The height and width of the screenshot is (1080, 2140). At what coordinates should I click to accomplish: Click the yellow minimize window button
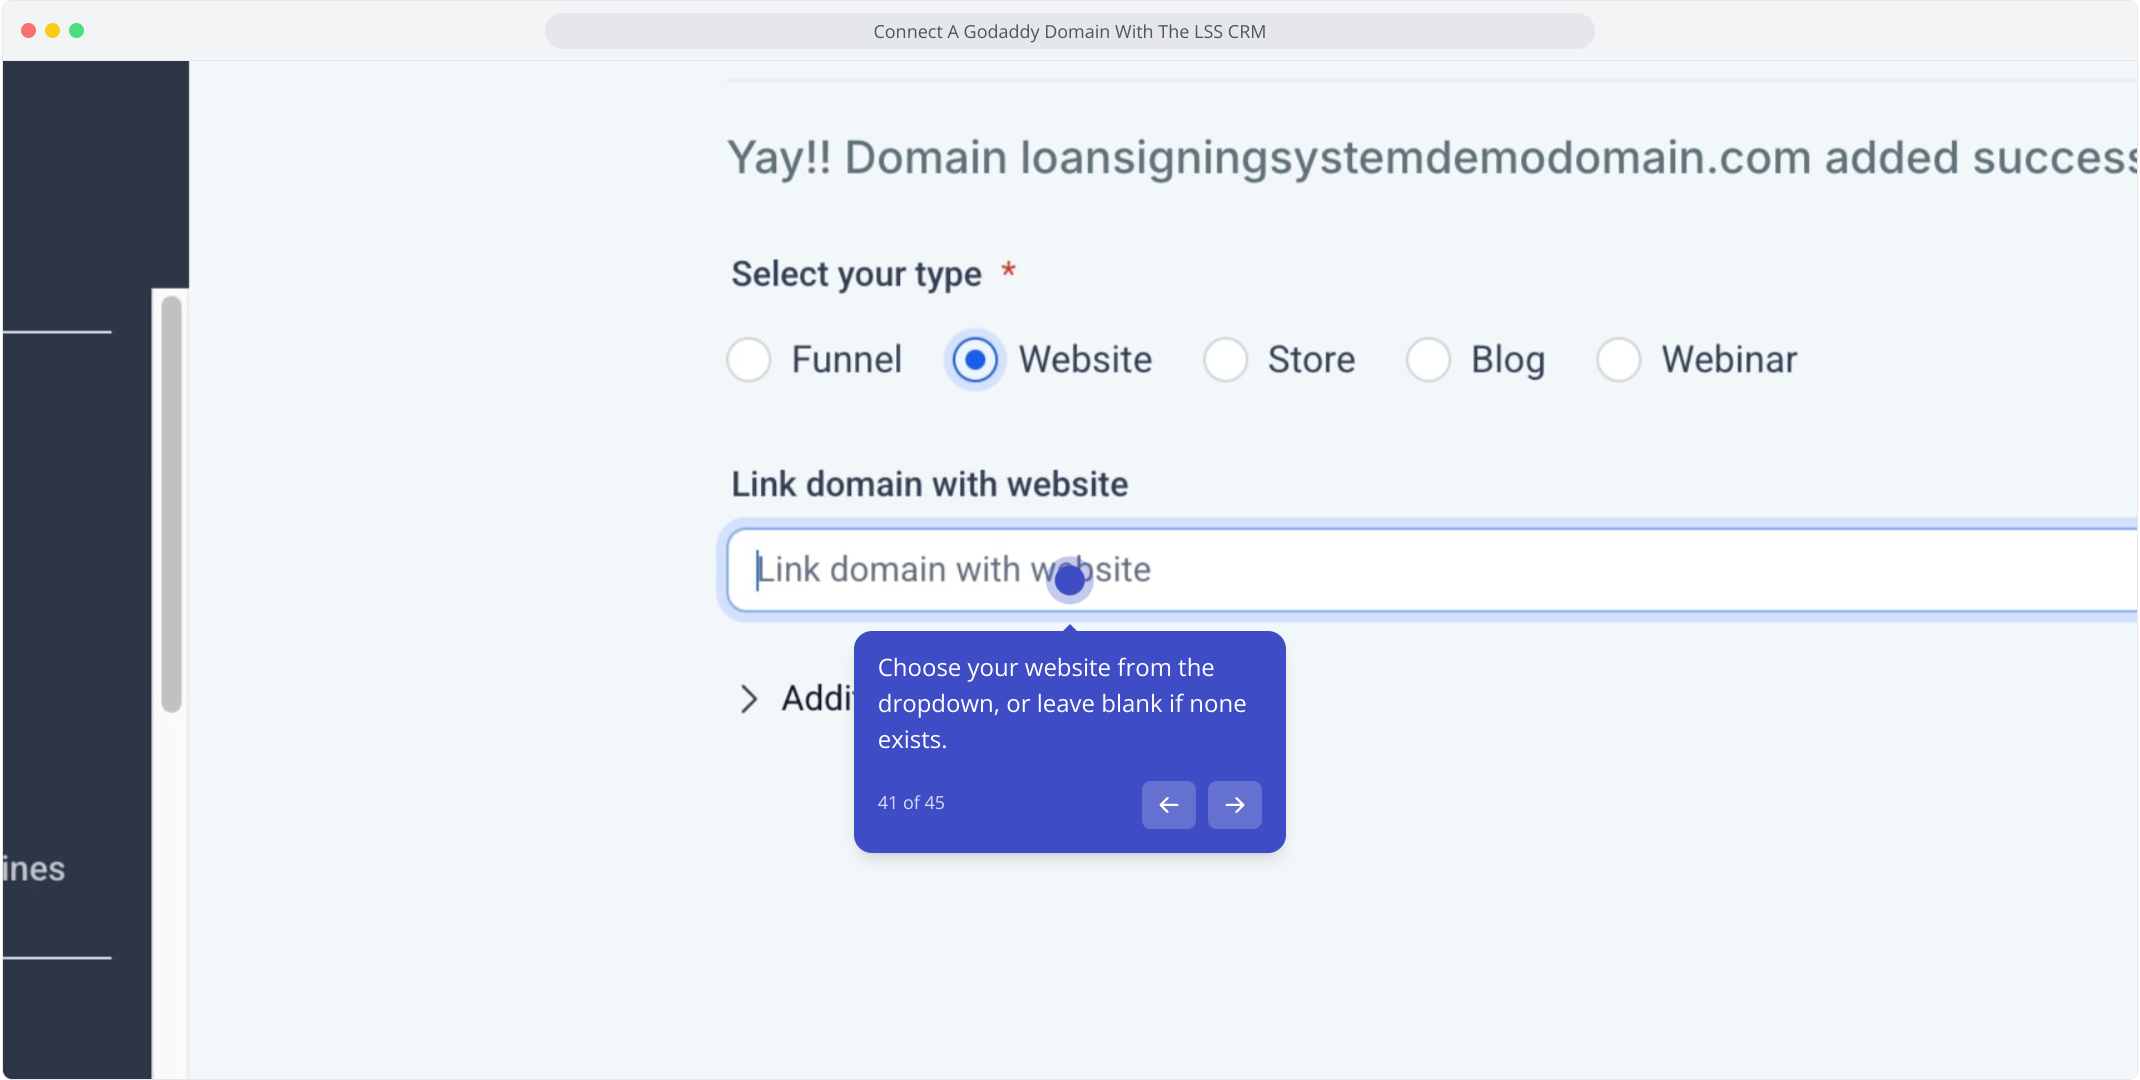pos(53,30)
